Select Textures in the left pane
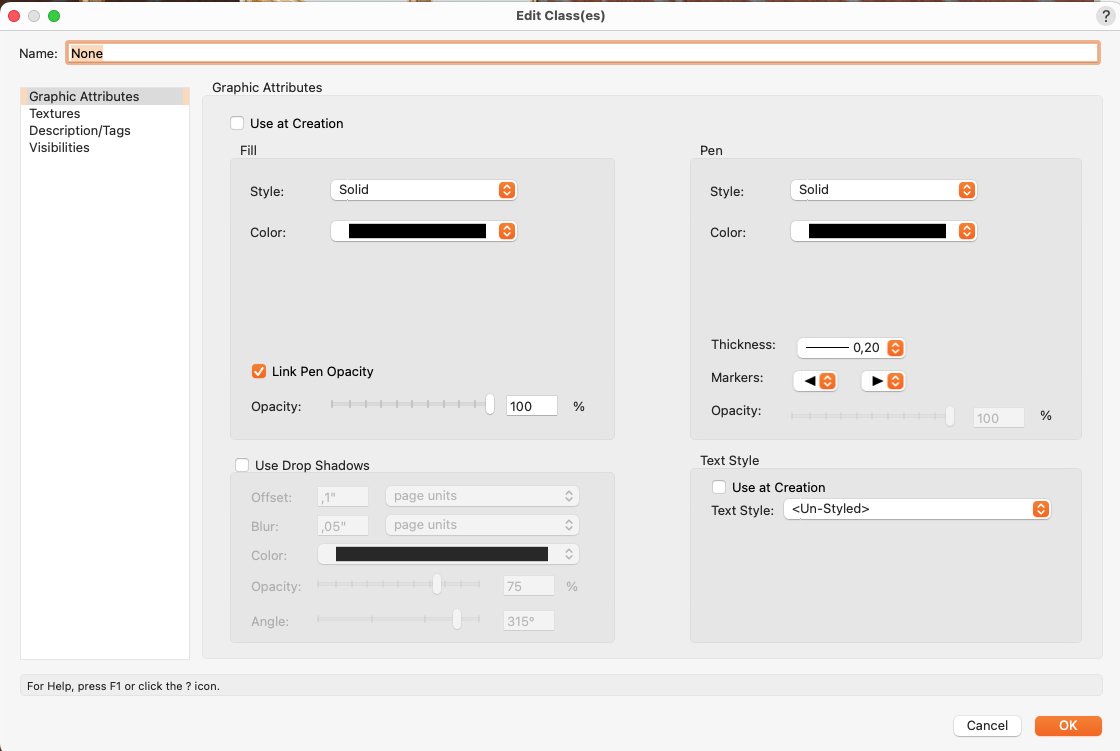Image resolution: width=1120 pixels, height=751 pixels. [x=55, y=114]
